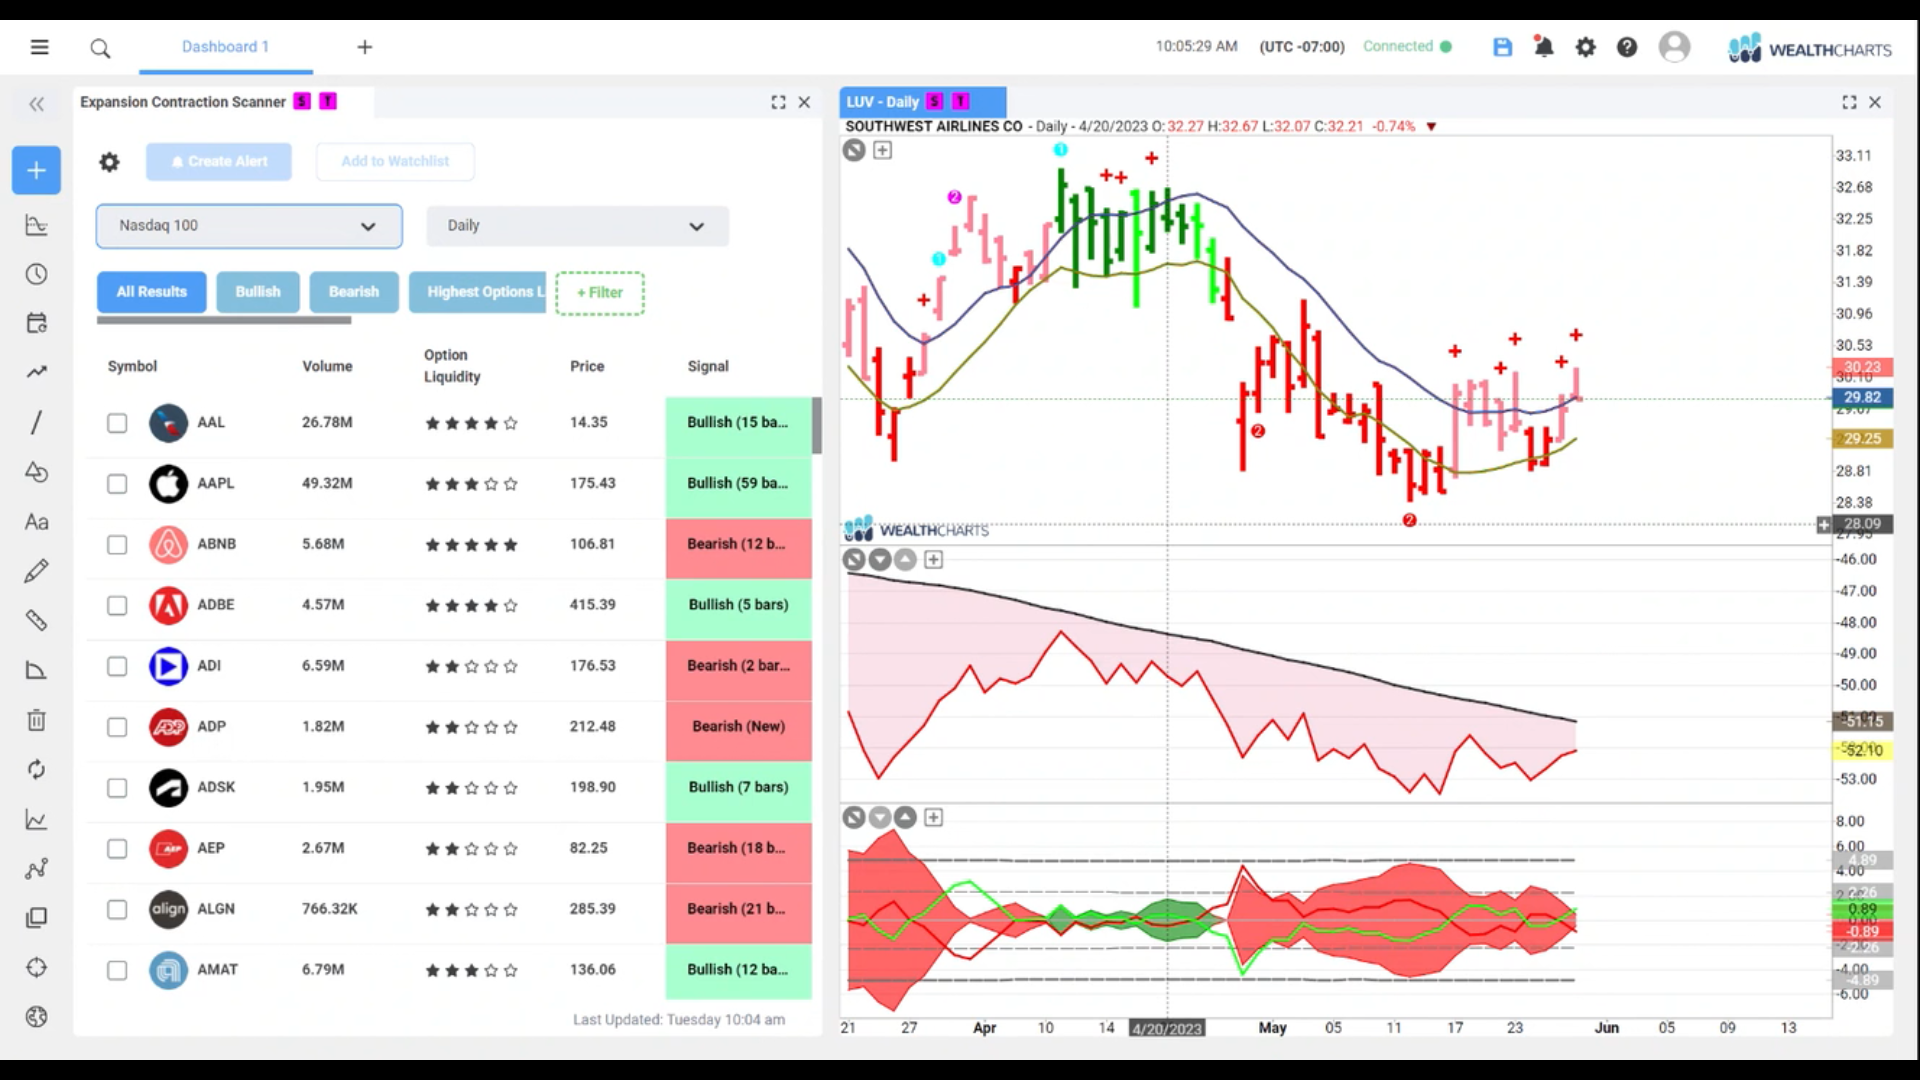
Task: Add indicator plus on price chart pane
Action: tap(882, 150)
